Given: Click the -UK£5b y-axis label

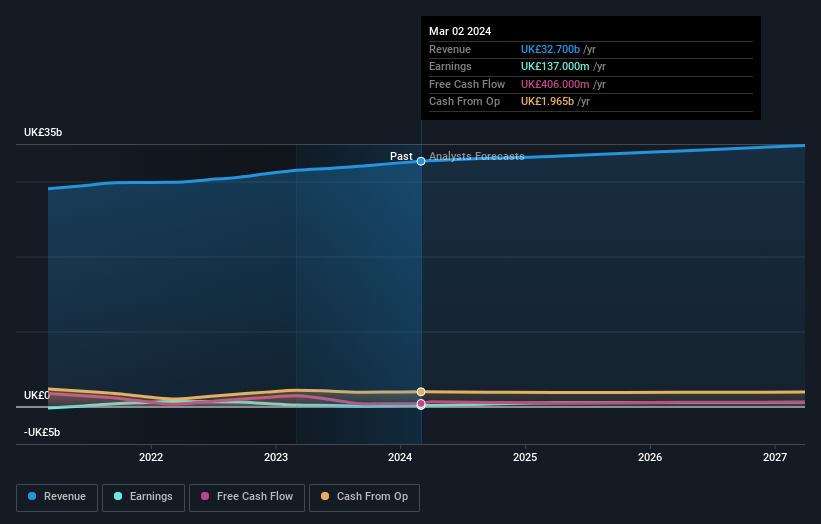Looking at the screenshot, I should [42, 432].
